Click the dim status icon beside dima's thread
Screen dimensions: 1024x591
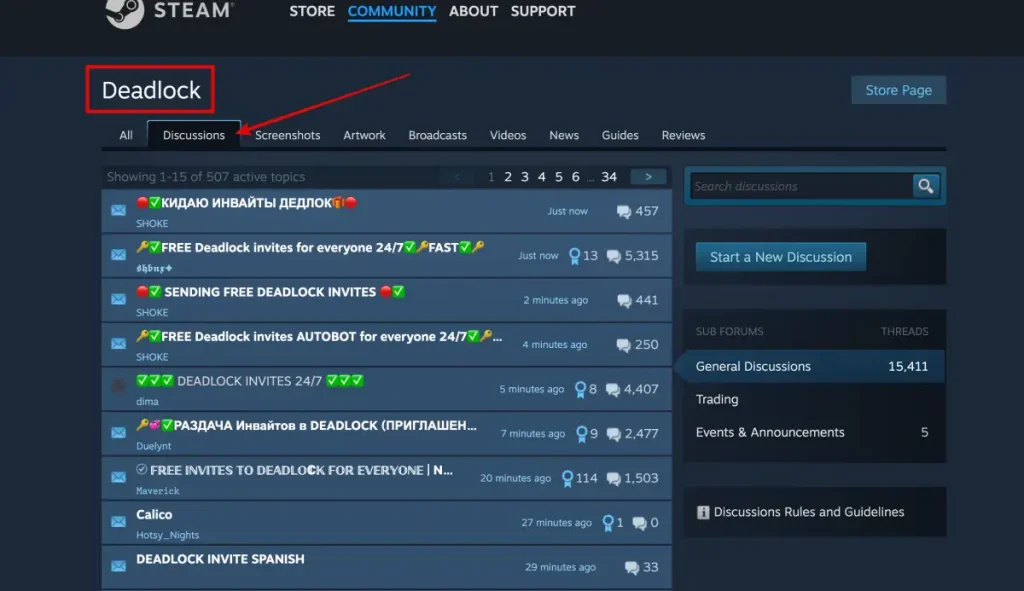pyautogui.click(x=118, y=387)
